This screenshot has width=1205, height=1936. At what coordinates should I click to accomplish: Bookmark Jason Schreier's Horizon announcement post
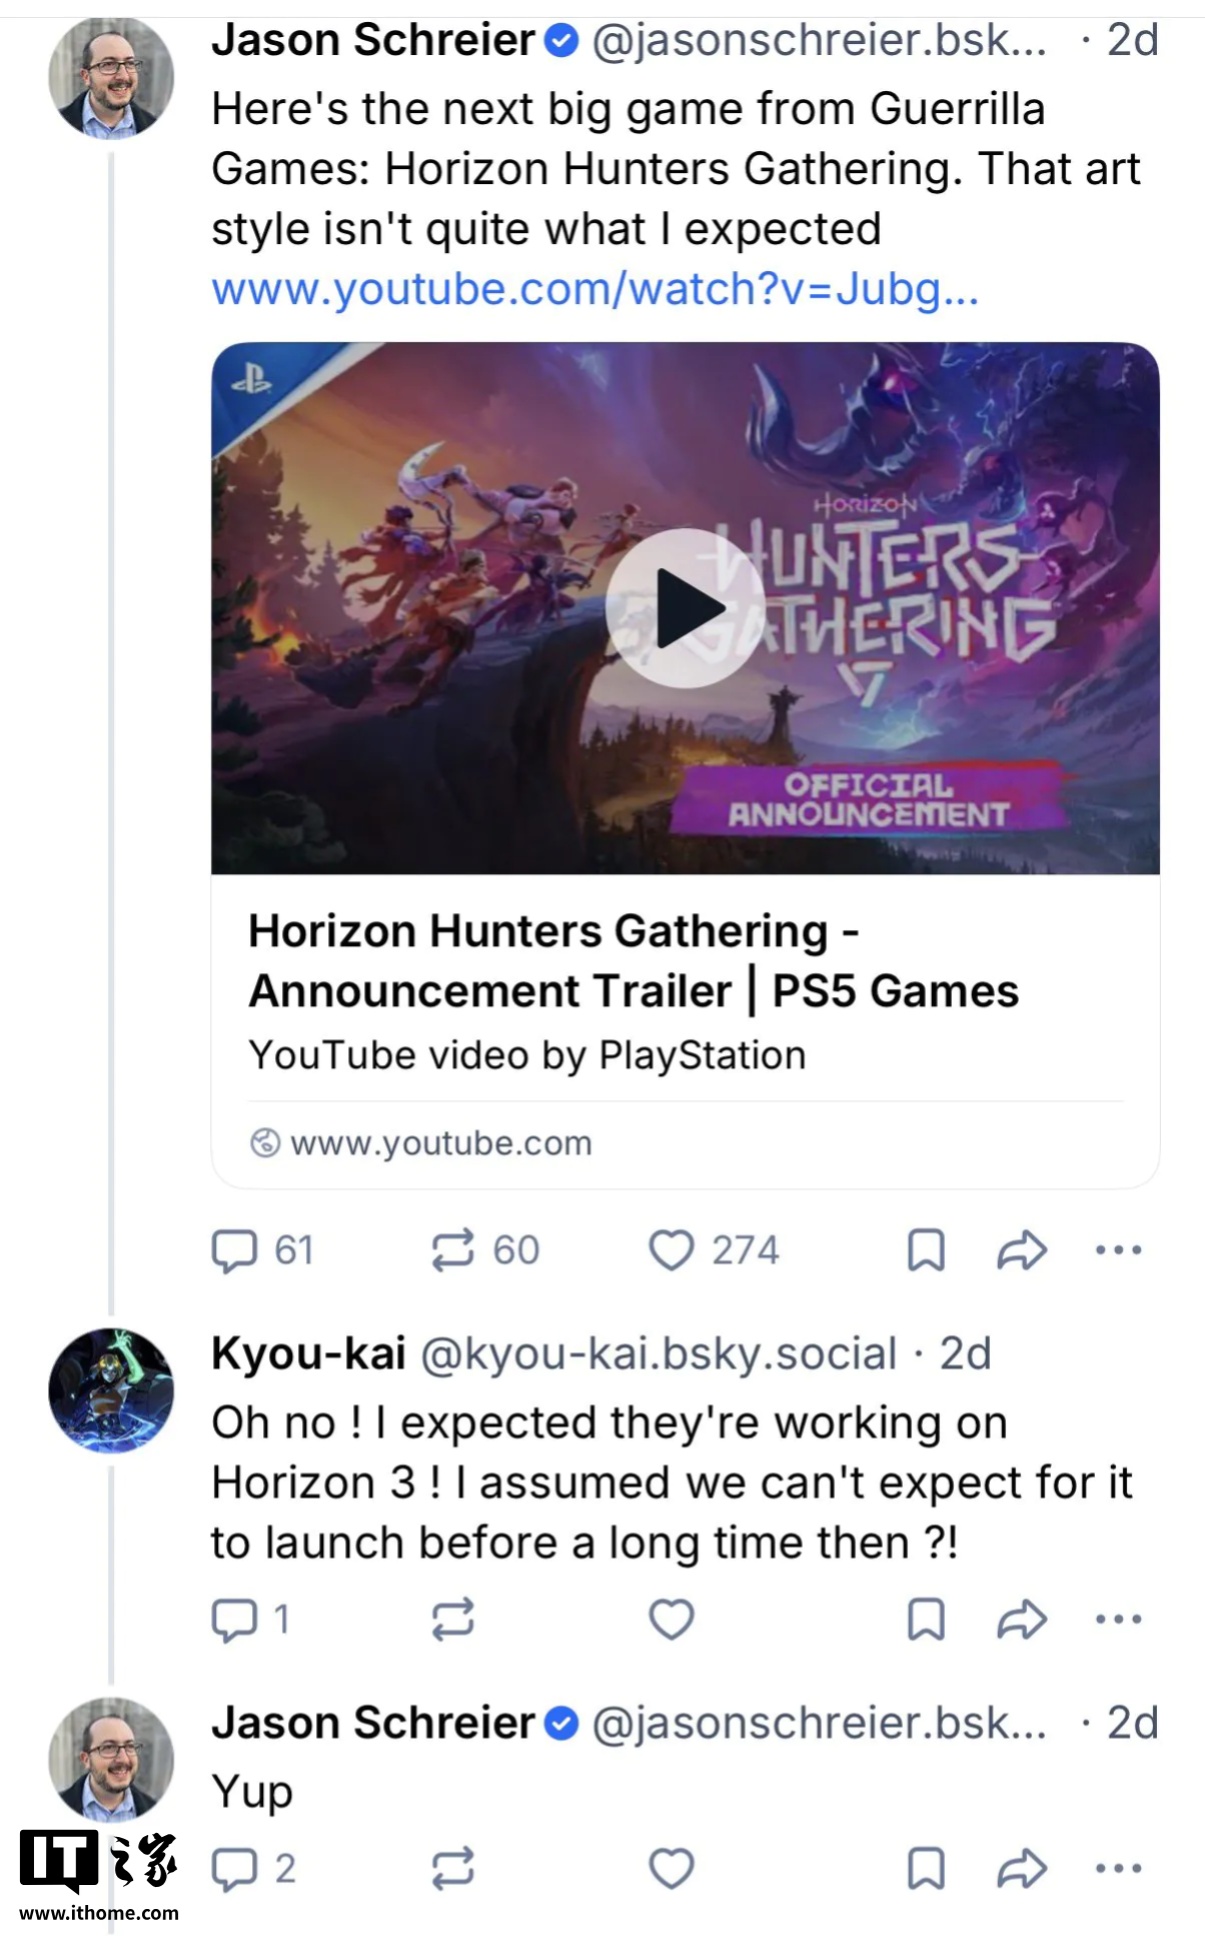pyautogui.click(x=925, y=1250)
